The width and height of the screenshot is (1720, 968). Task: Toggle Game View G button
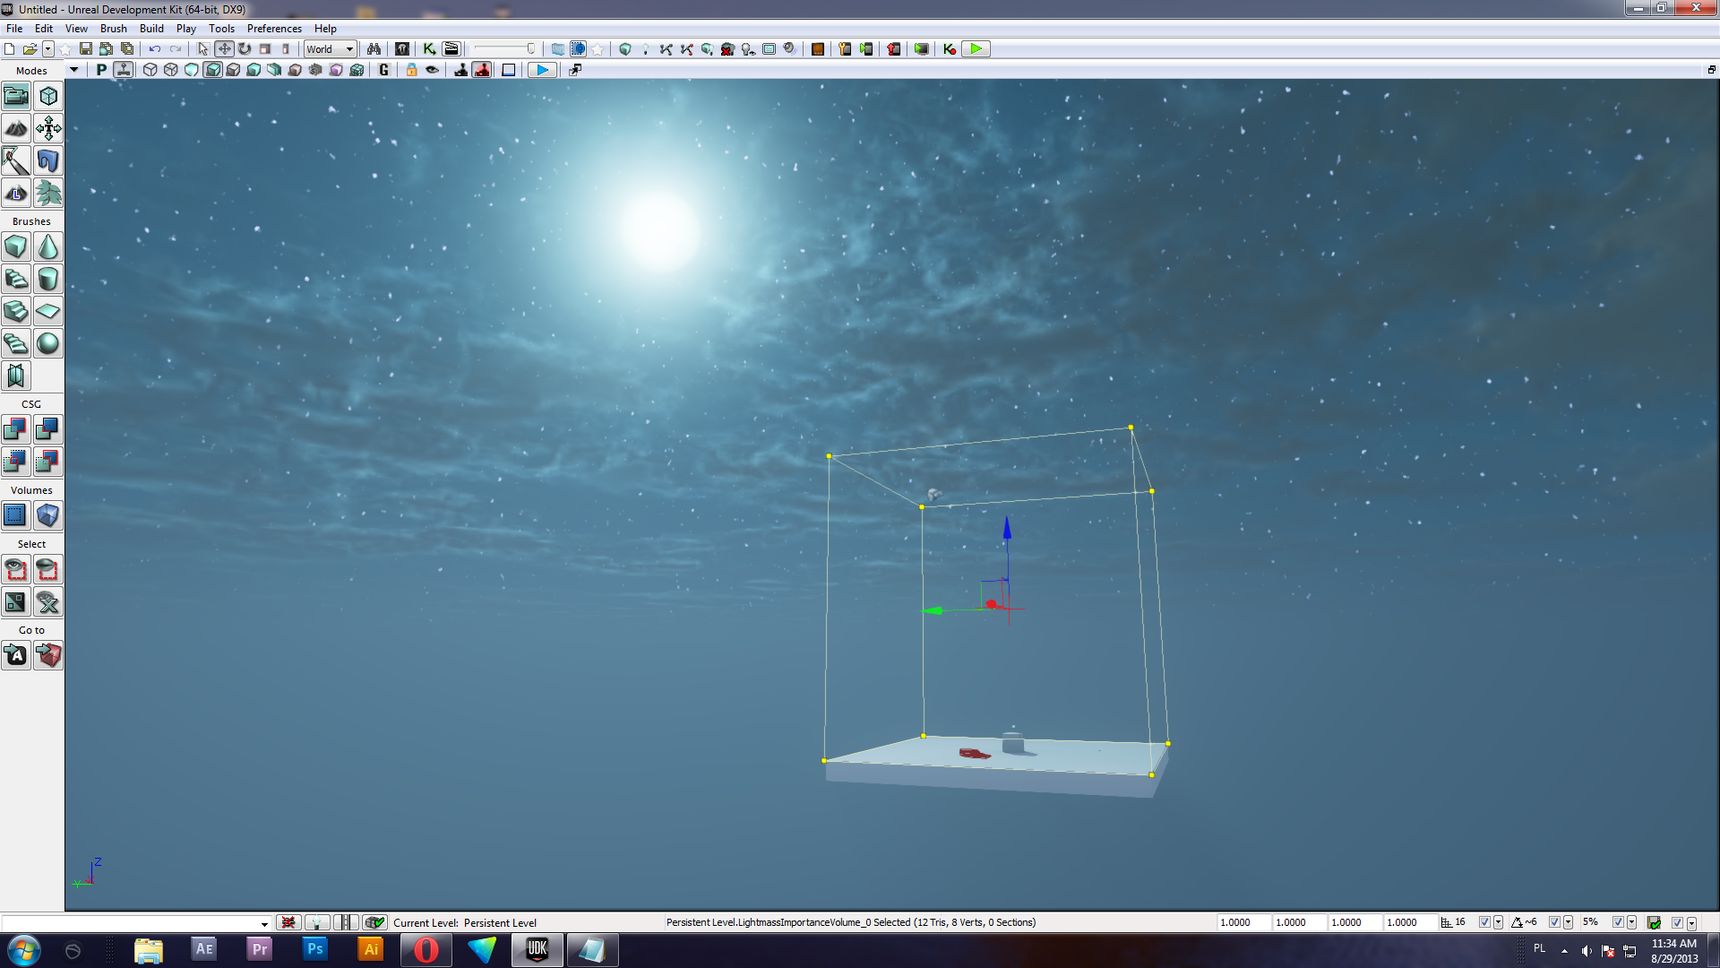[384, 70]
